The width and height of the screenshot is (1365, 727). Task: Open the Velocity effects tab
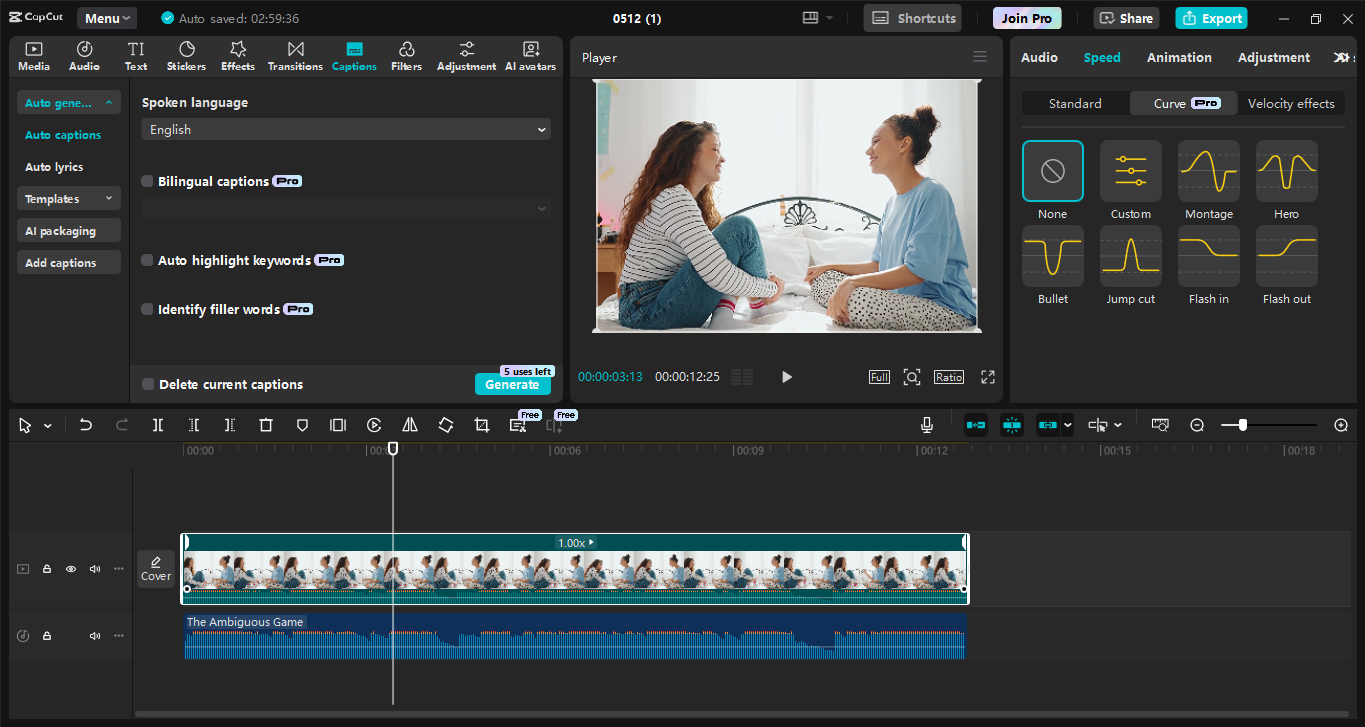tap(1291, 102)
